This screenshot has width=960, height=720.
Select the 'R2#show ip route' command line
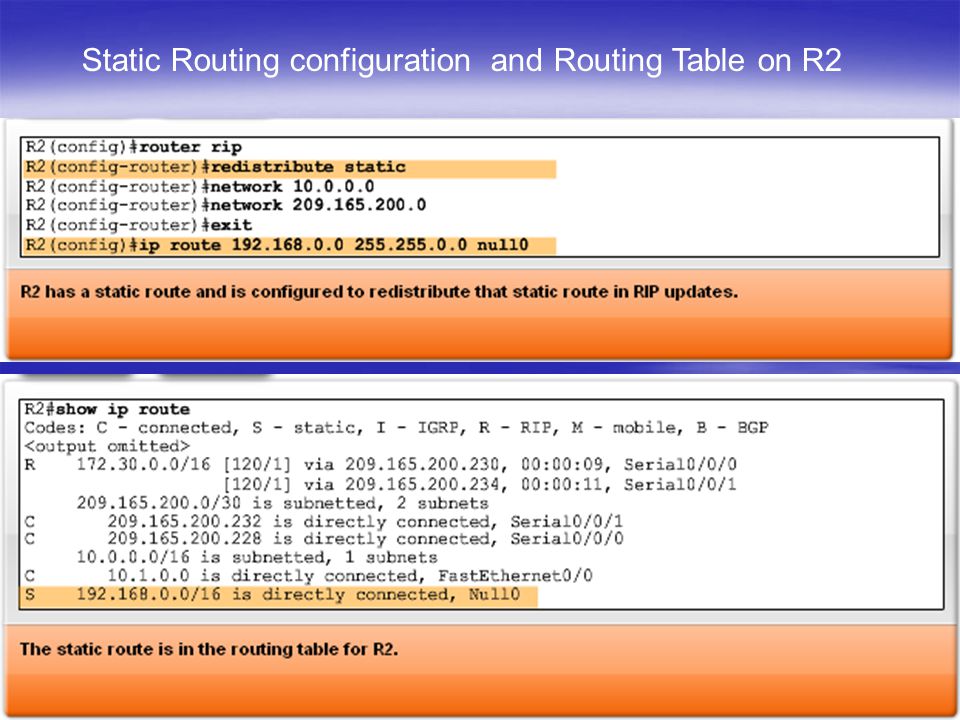tap(107, 409)
